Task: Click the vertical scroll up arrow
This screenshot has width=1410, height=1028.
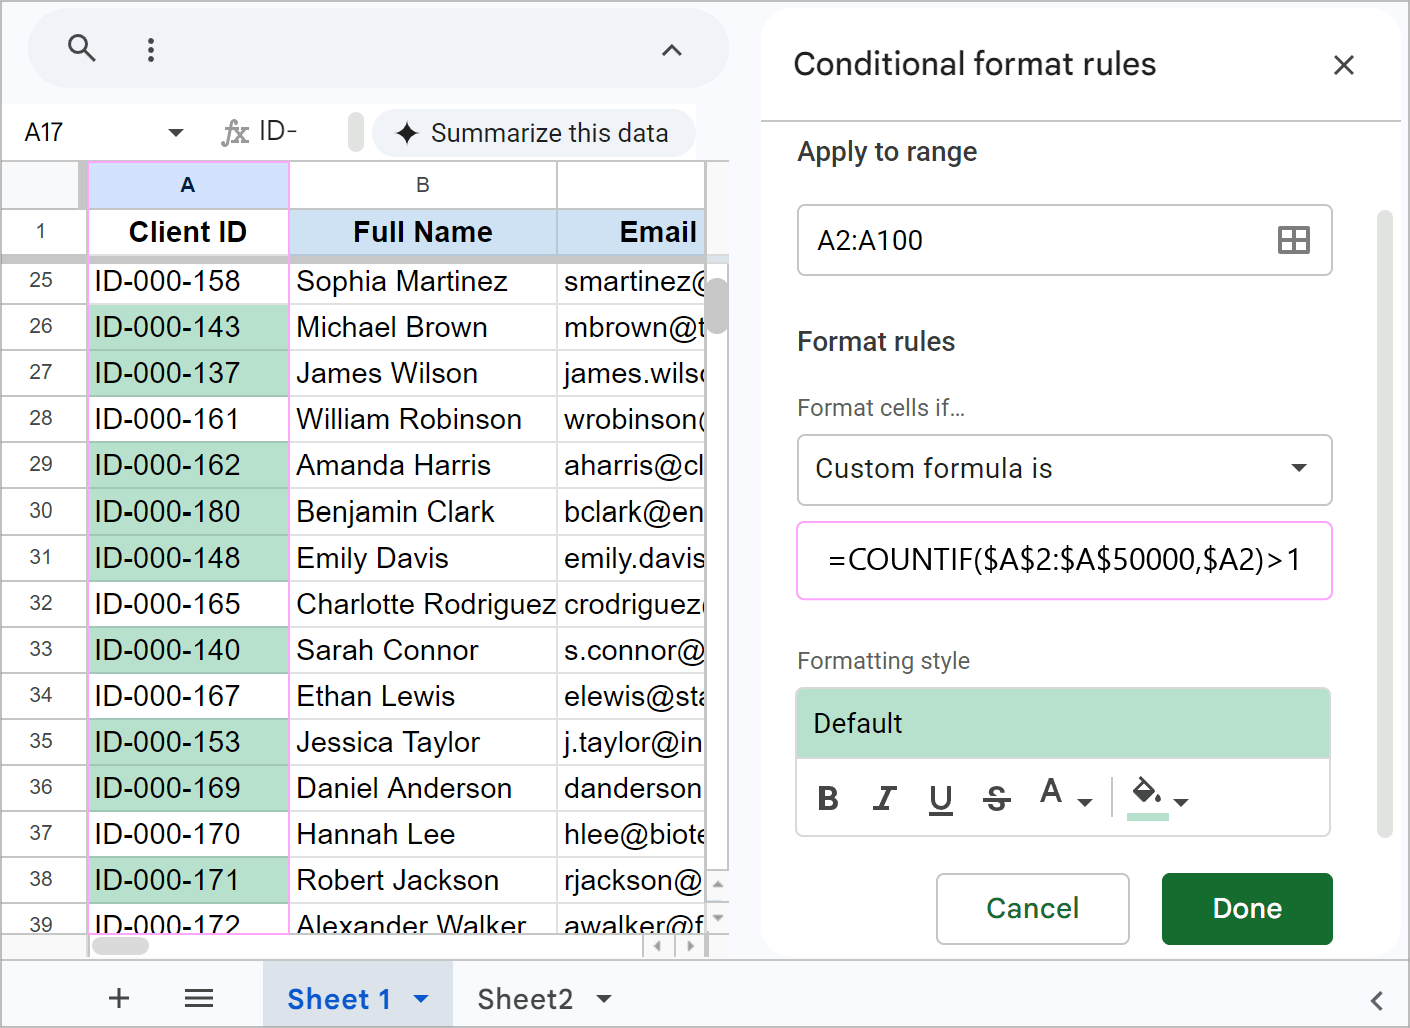Action: (718, 884)
